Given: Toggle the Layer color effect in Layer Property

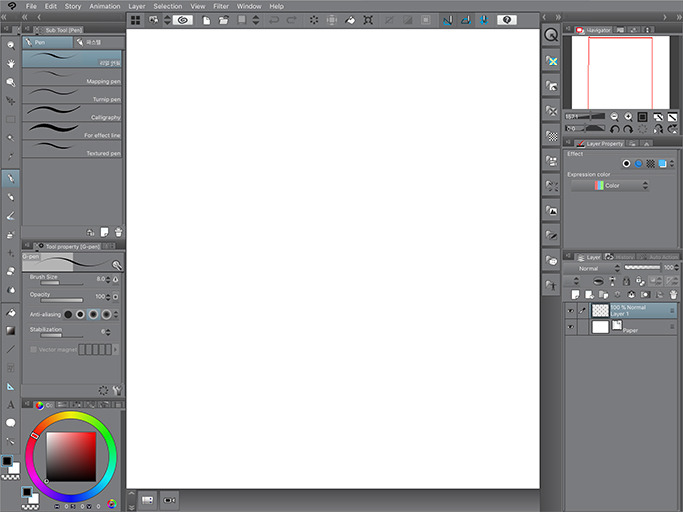Looking at the screenshot, I should (x=663, y=163).
